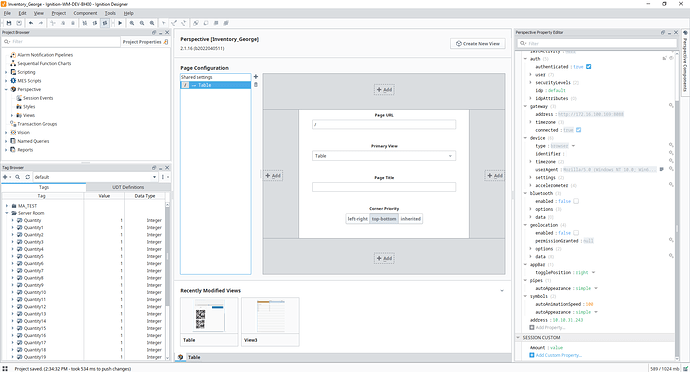
Task: Click the first magnifier zoom icon
Action: [132, 23]
